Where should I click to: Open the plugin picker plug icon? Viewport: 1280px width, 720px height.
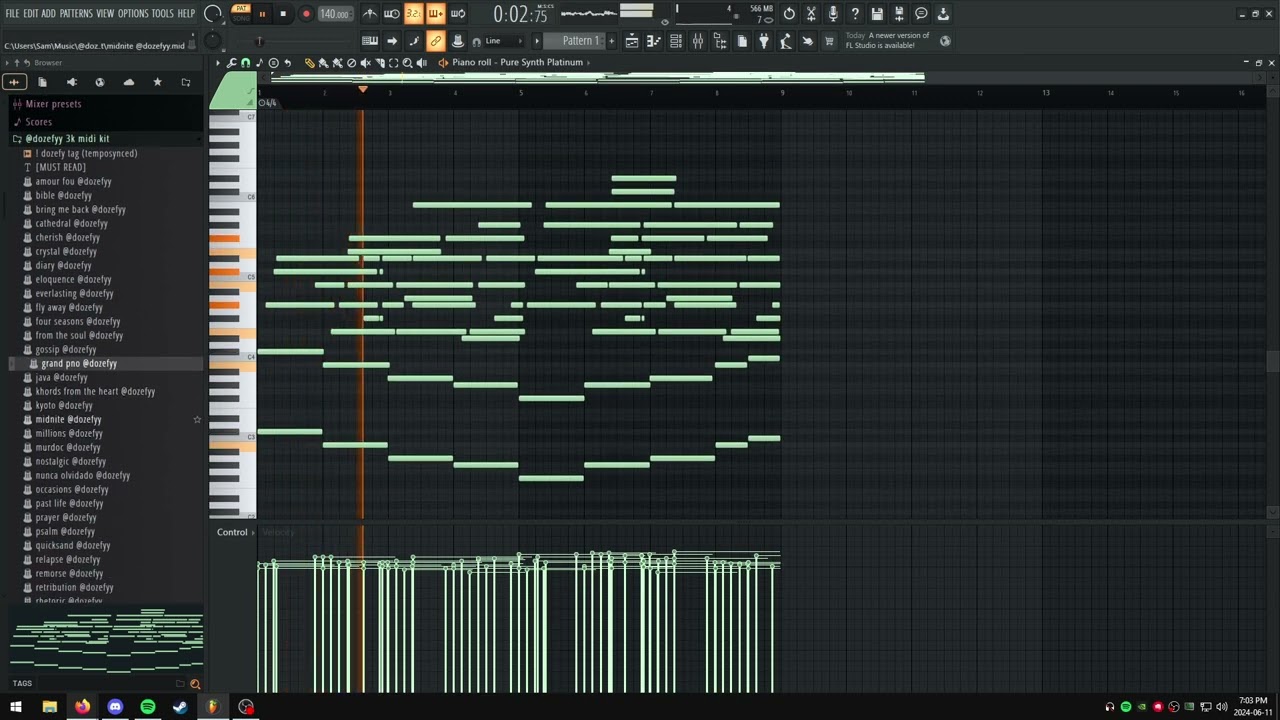click(x=764, y=41)
